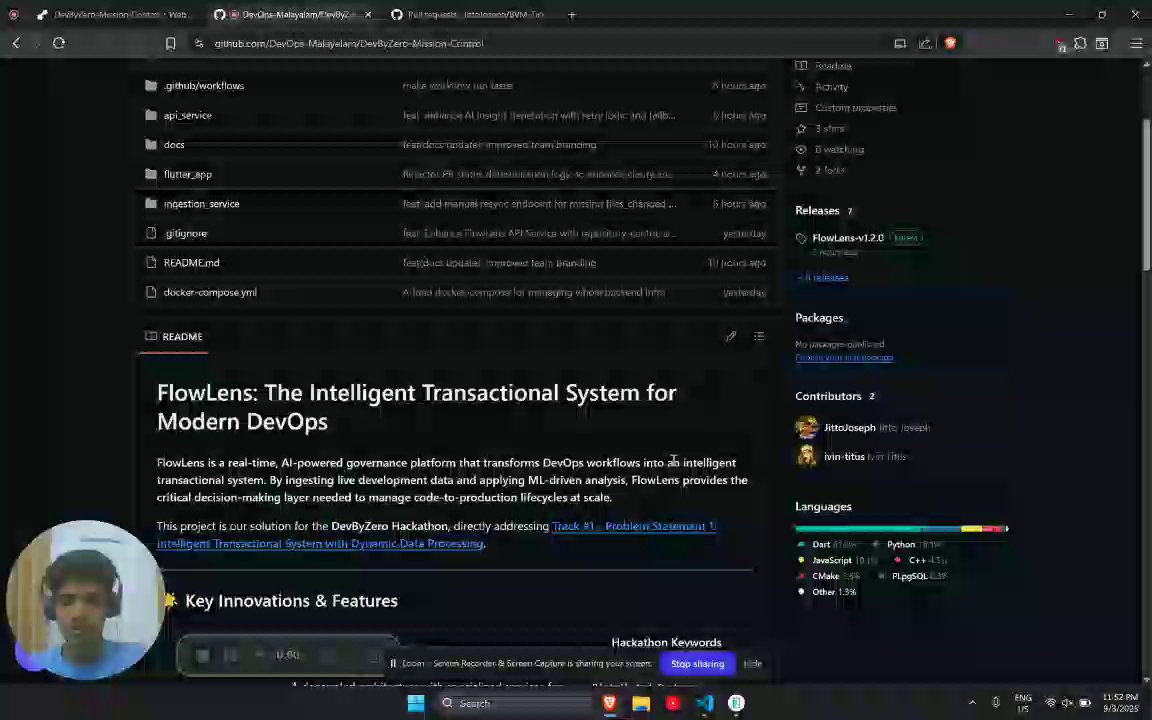Open the browser extensions puzzle icon
The image size is (1152, 720).
click(1080, 43)
